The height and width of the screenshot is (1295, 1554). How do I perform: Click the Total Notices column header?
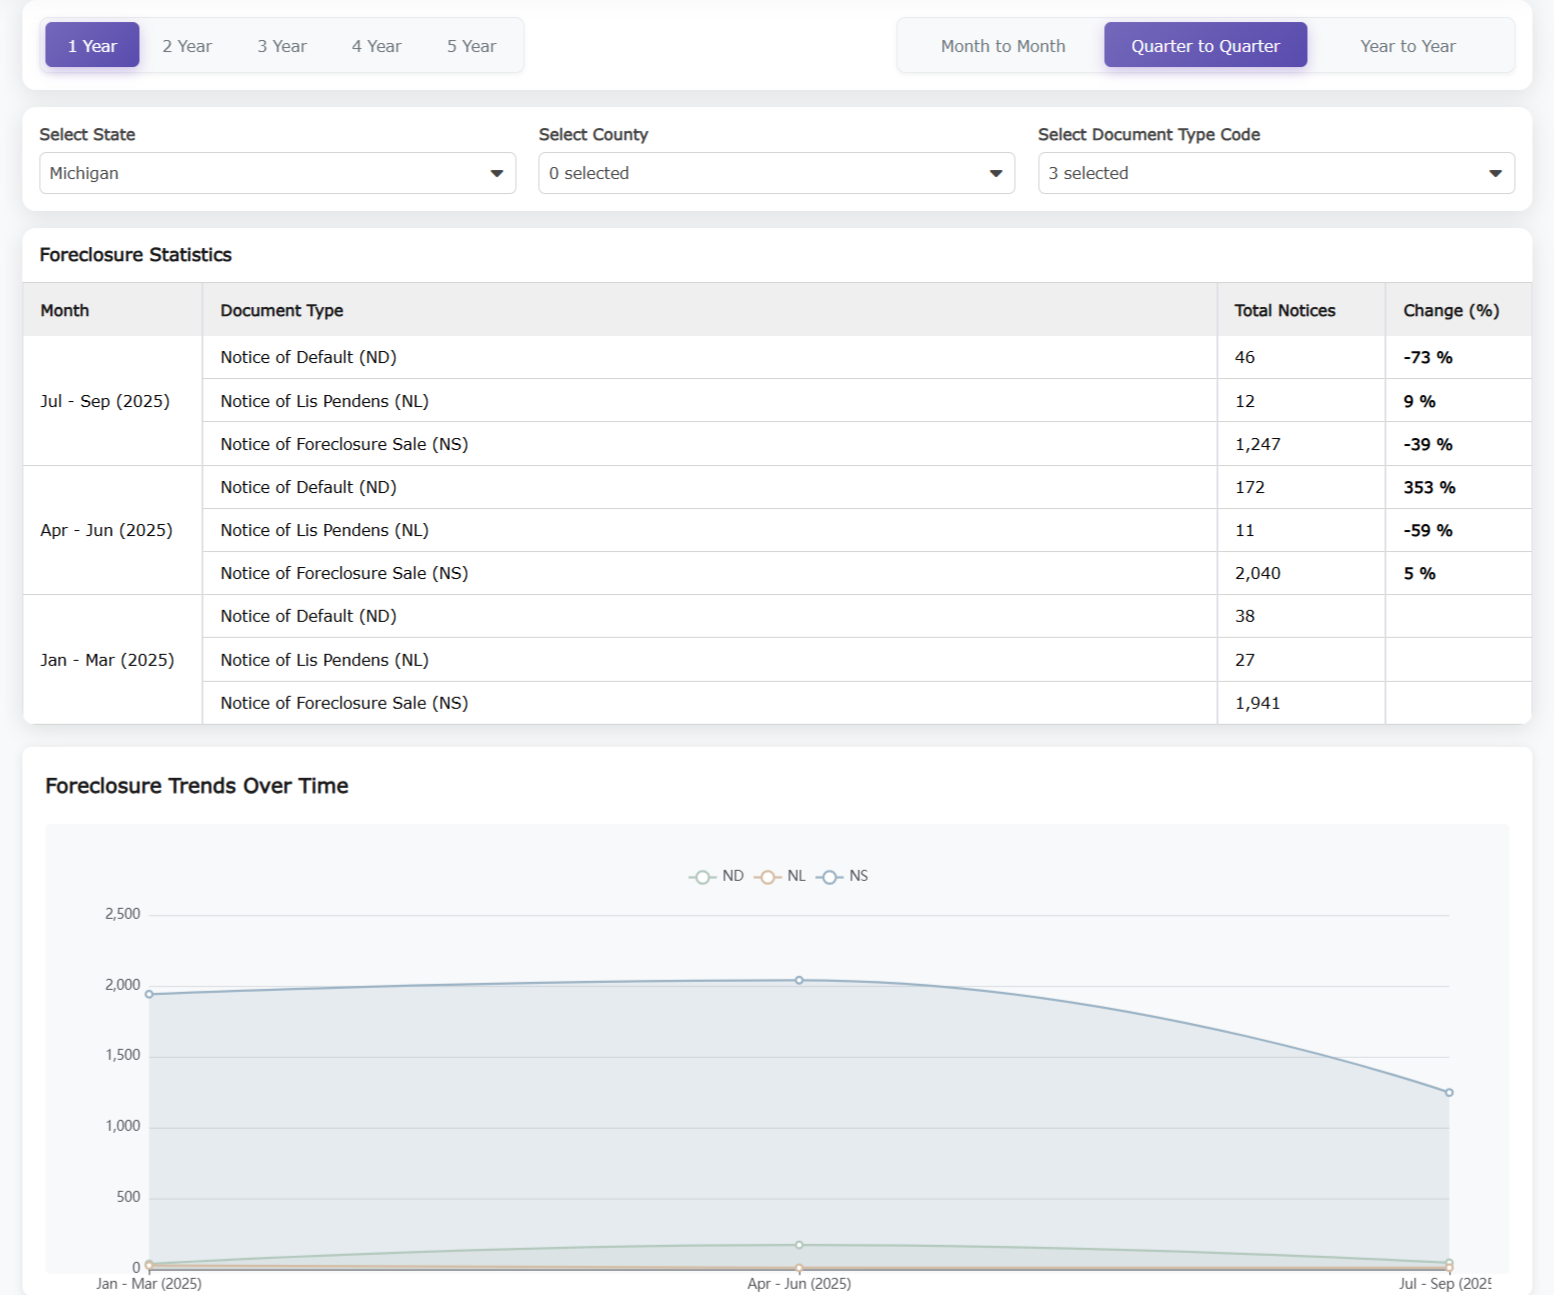[1284, 310]
